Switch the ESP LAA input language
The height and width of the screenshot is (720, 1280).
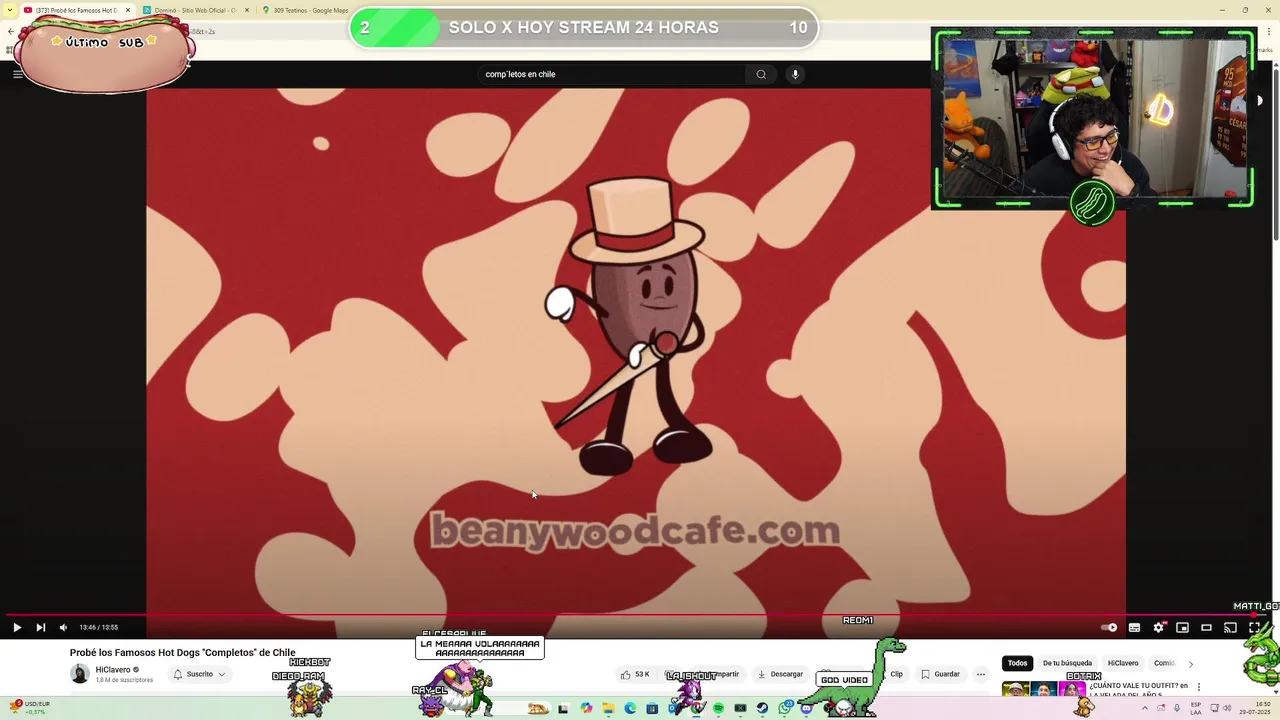tap(1196, 708)
